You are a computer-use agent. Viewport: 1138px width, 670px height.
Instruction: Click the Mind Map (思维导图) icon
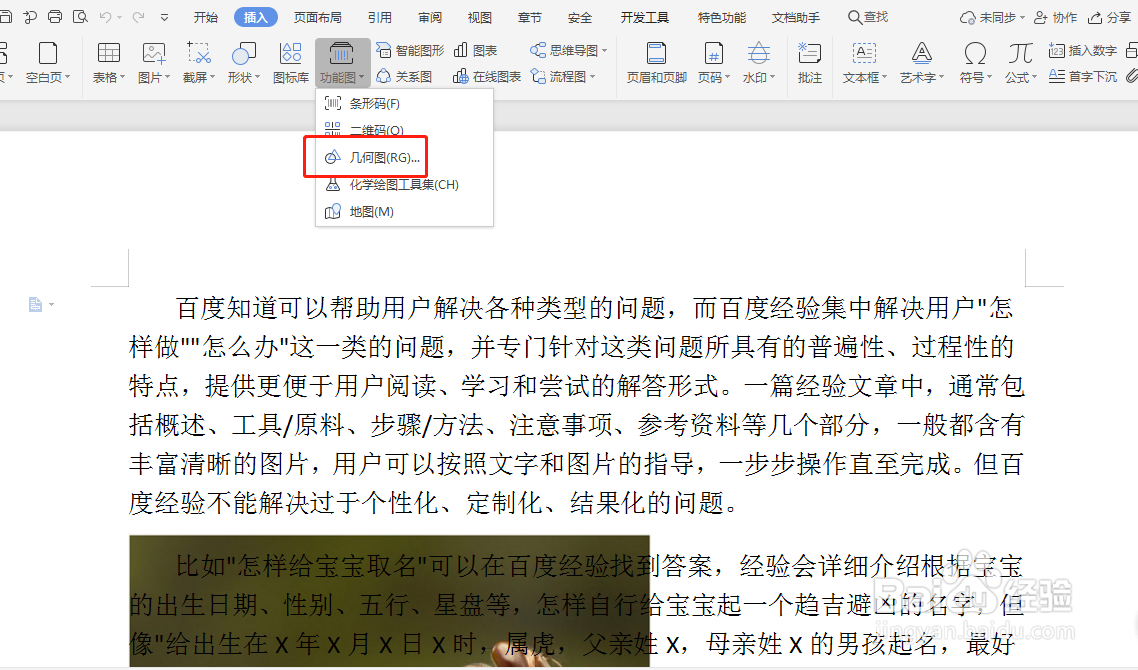tap(538, 50)
